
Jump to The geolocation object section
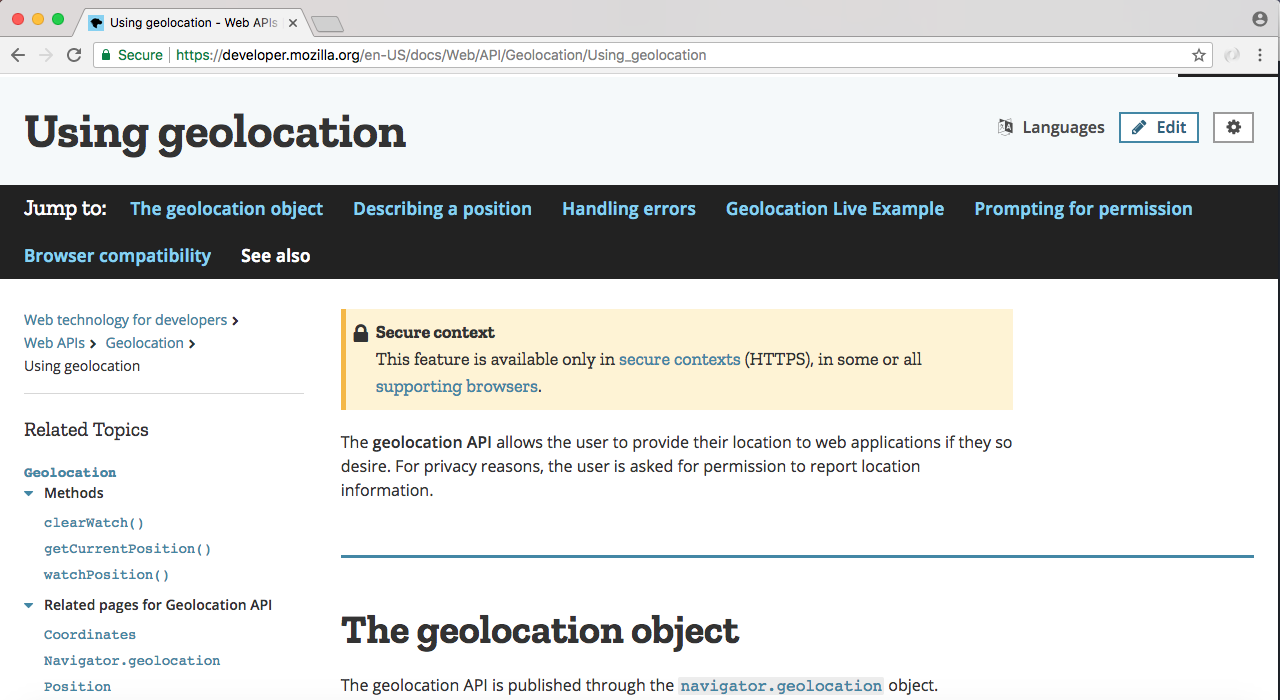pyautogui.click(x=226, y=209)
